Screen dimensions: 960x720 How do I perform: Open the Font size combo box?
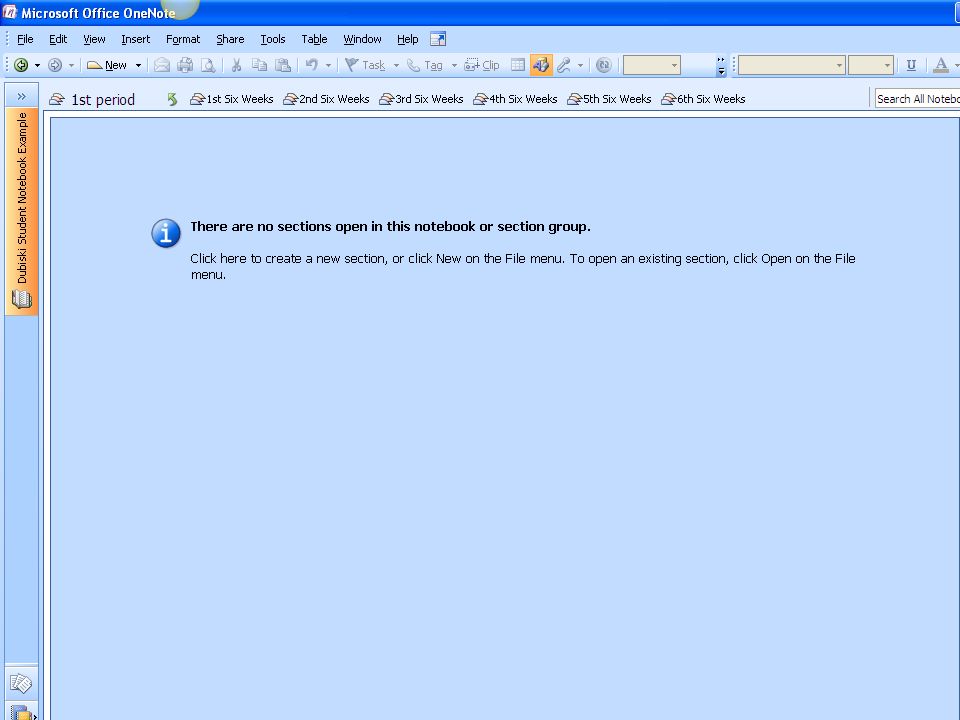coord(871,65)
